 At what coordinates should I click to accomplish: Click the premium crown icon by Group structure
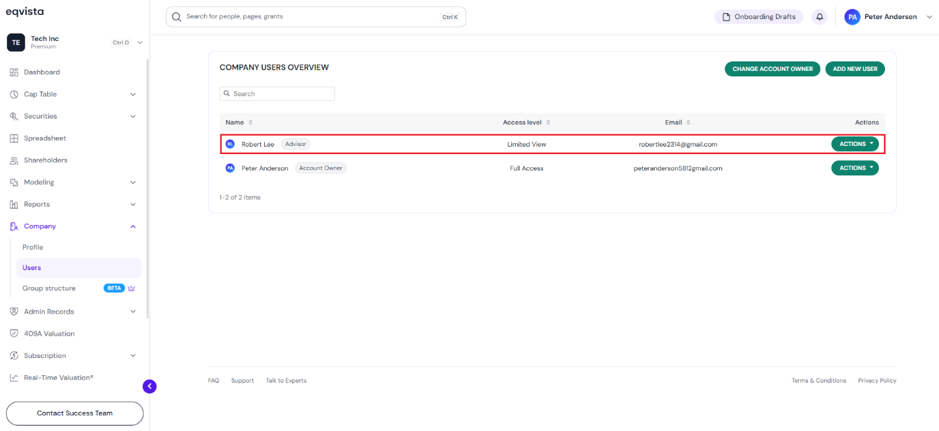pyautogui.click(x=132, y=288)
